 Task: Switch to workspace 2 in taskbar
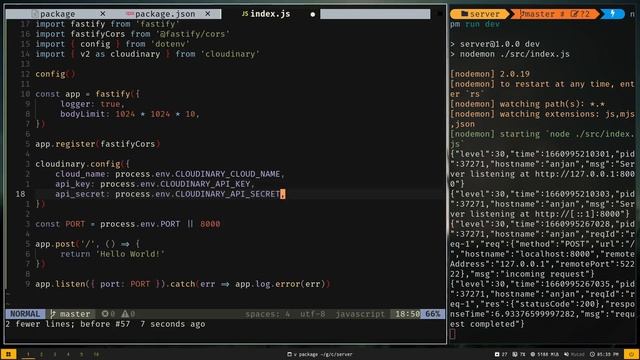[x=42, y=354]
